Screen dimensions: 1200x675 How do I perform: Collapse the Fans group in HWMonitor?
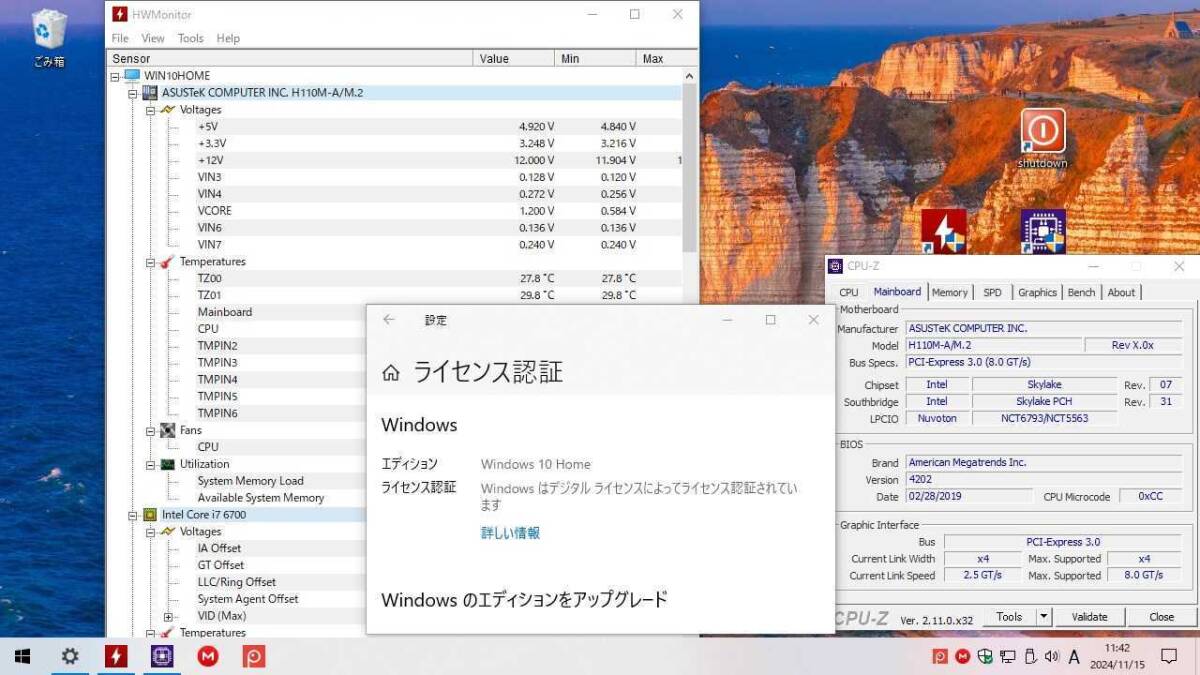pyautogui.click(x=149, y=431)
